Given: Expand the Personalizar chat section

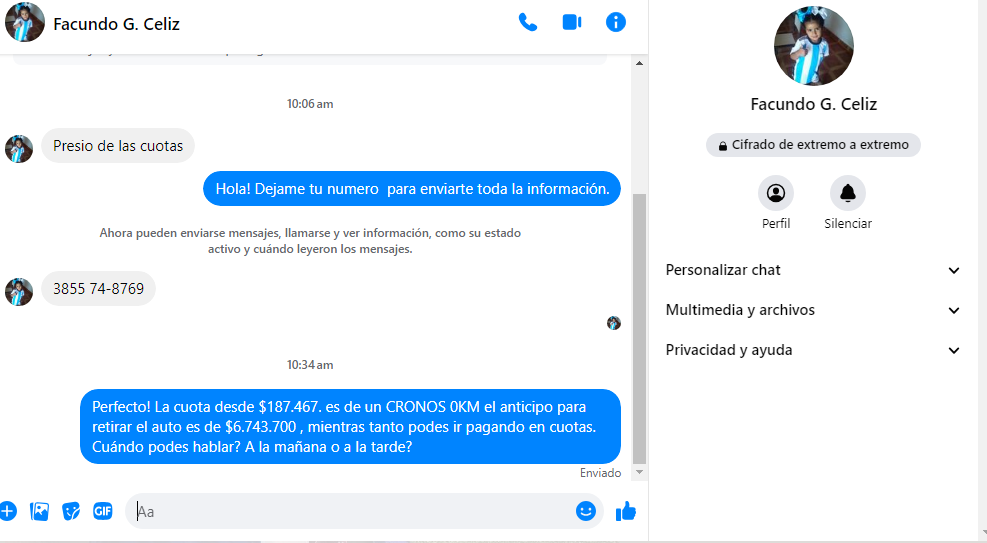Looking at the screenshot, I should tap(812, 270).
